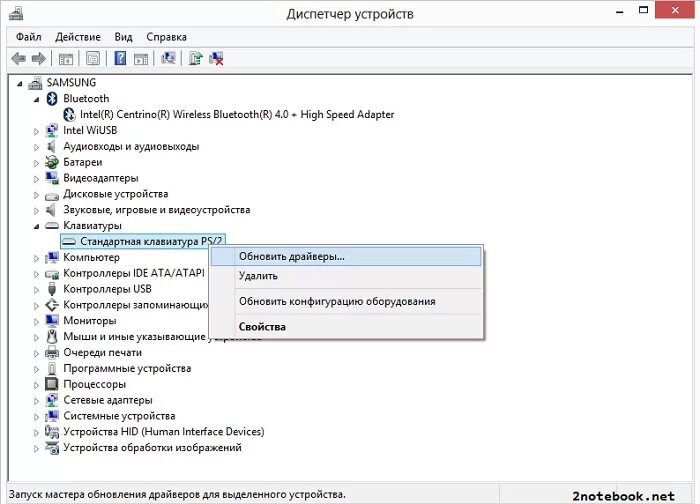Select the Очереди печати label
This screenshot has height=504, width=700.
[102, 353]
